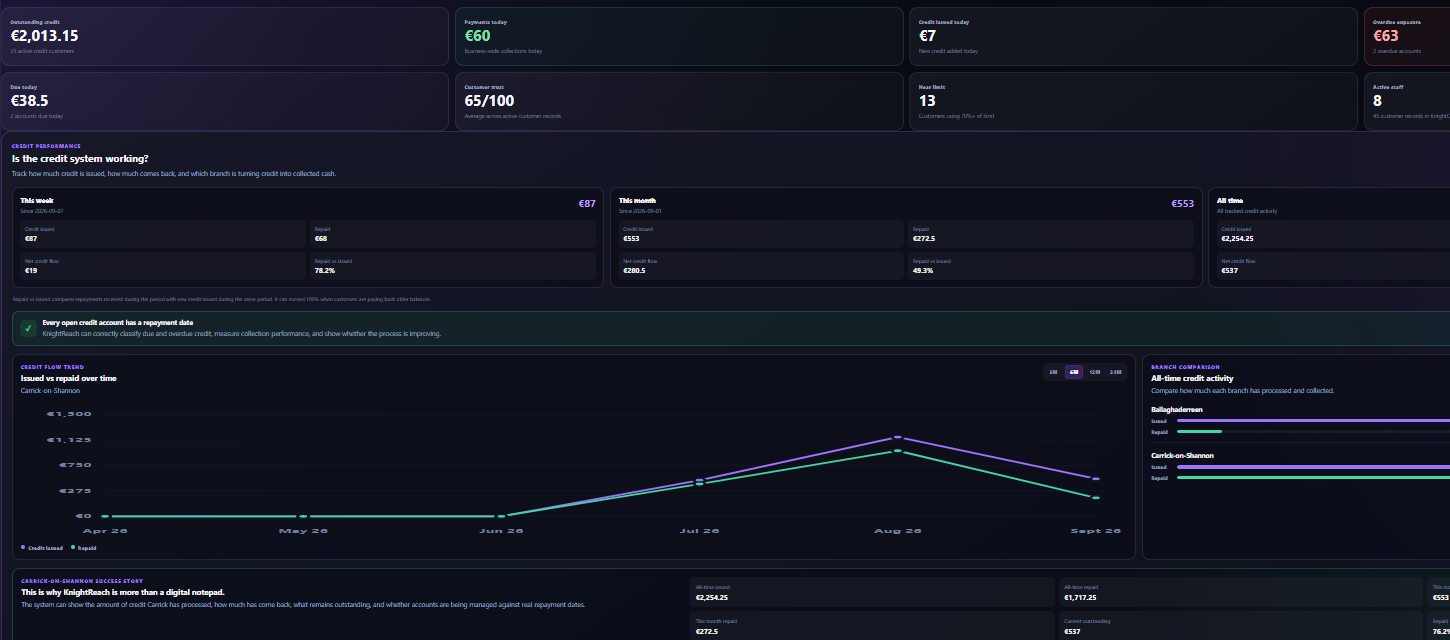The height and width of the screenshot is (640, 1450).
Task: Click the Carrick-on-Shannon label under the chart title
Action: 50,391
